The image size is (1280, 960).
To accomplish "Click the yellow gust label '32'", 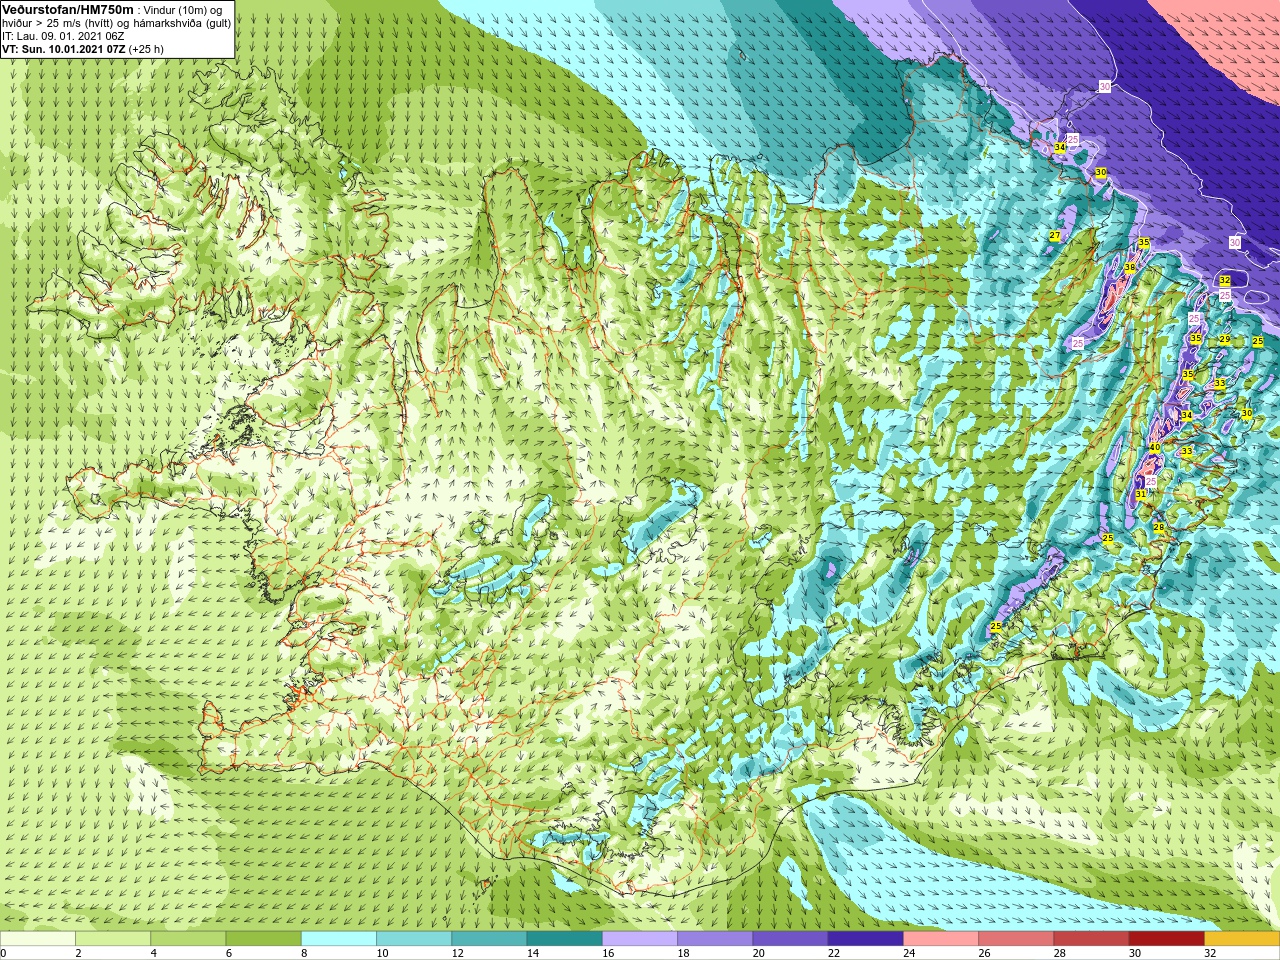I will 1225,280.
